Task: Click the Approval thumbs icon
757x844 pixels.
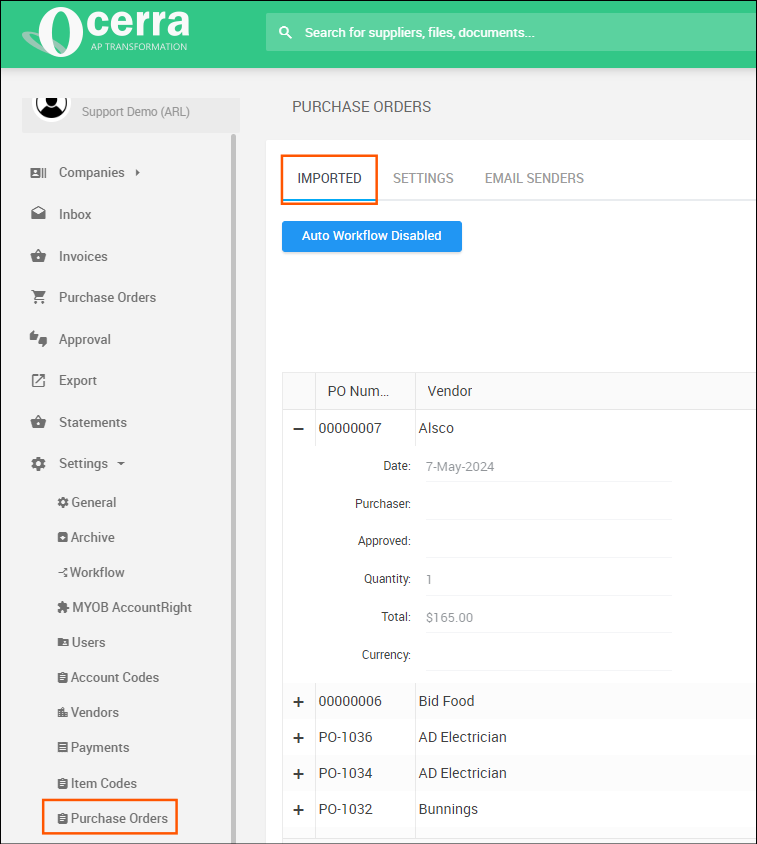Action: pyautogui.click(x=38, y=339)
